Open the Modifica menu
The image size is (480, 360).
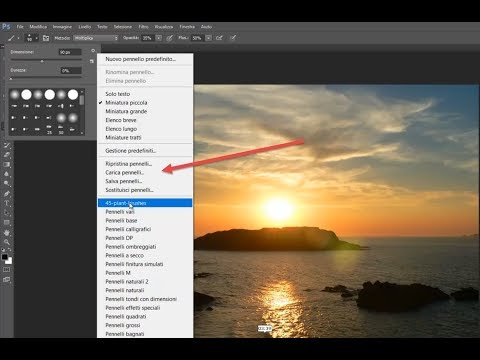[38, 27]
